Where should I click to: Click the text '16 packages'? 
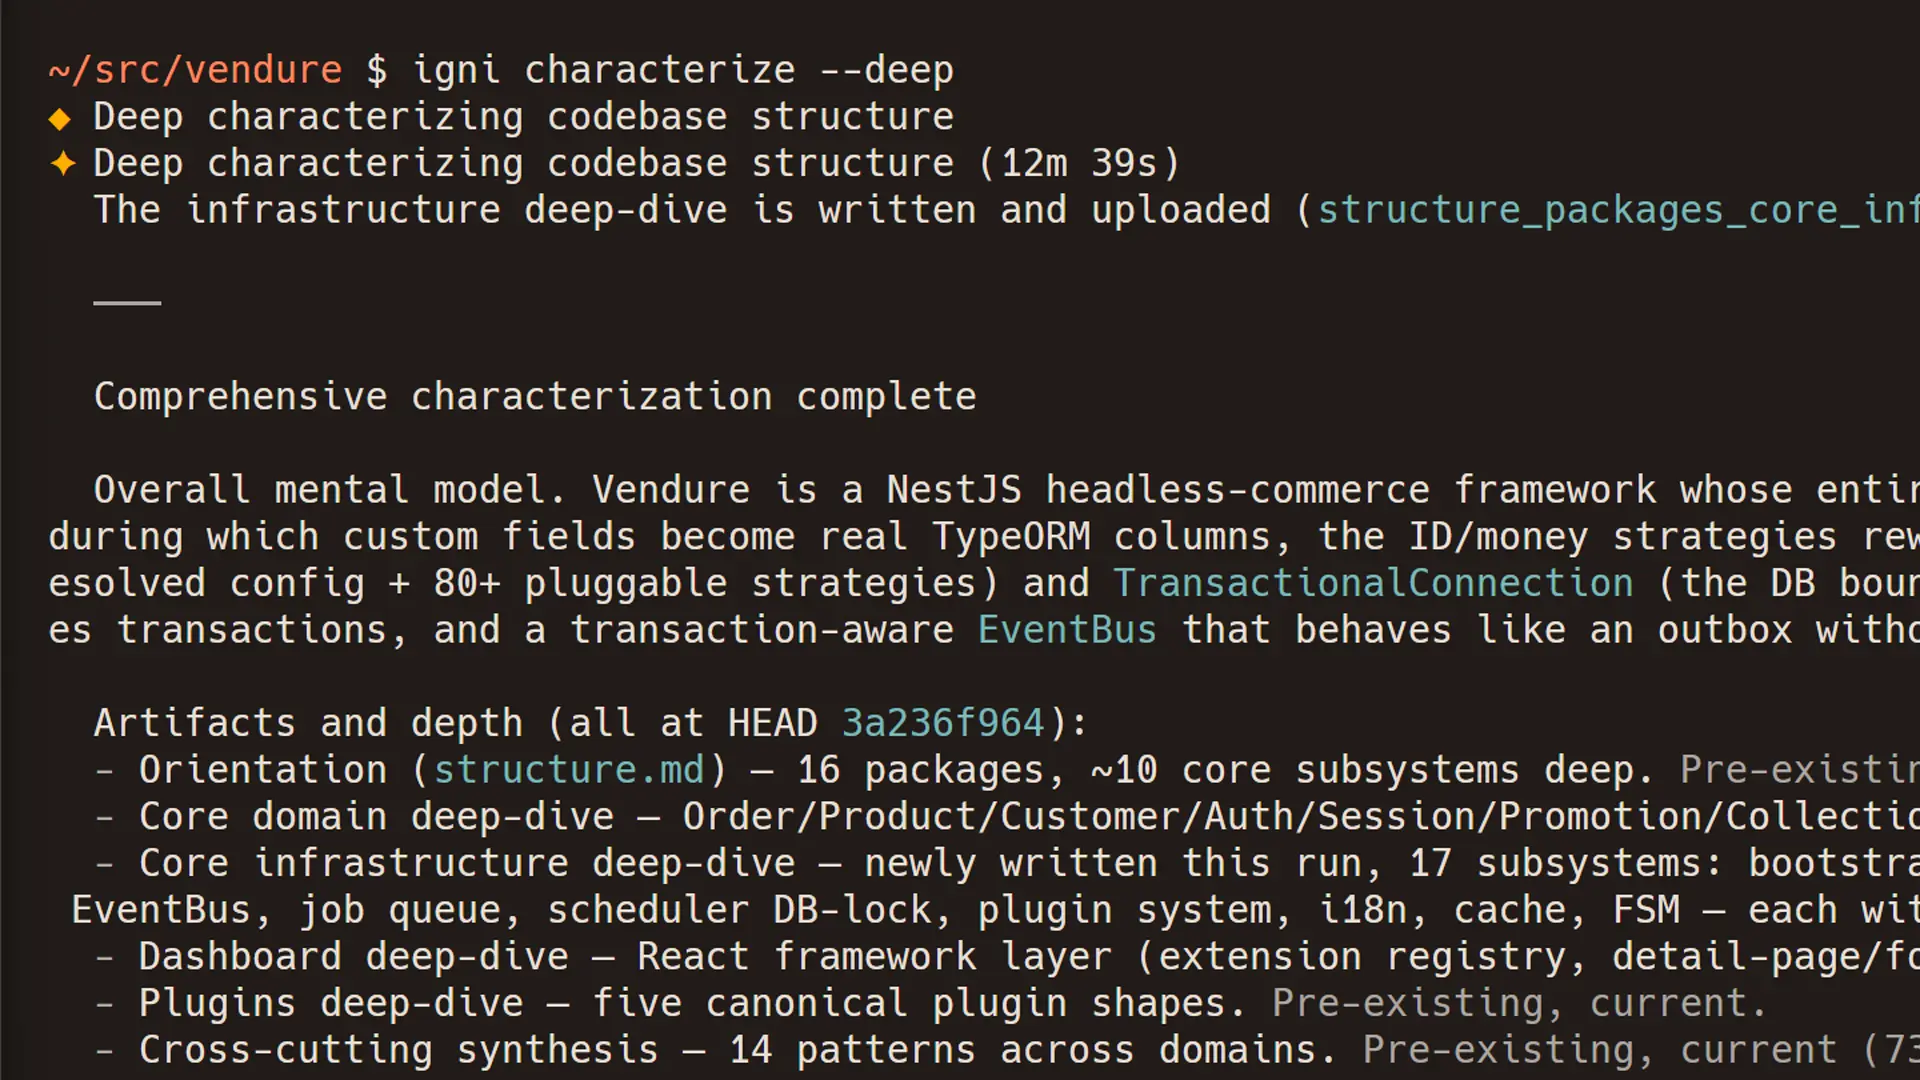click(x=920, y=770)
